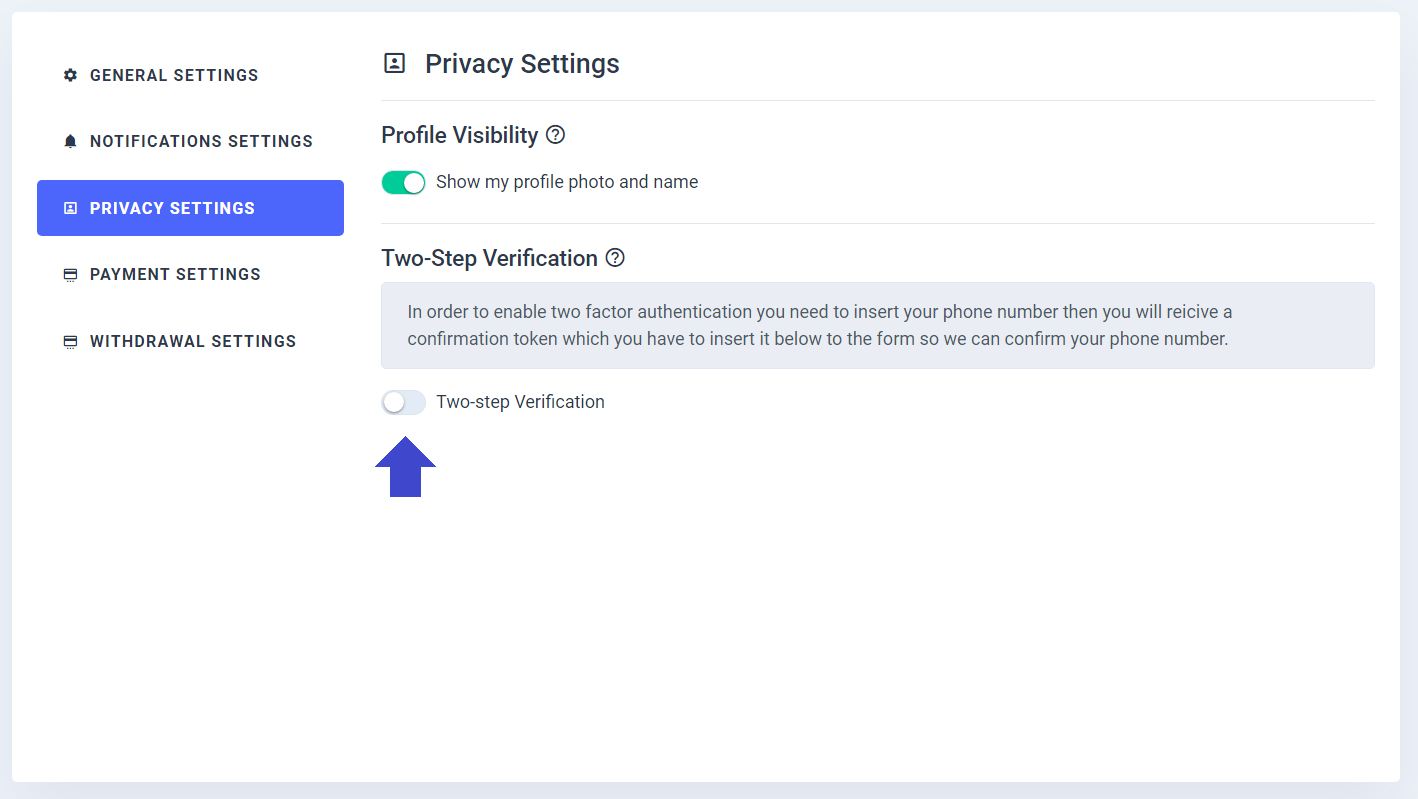This screenshot has height=799, width=1418.
Task: Click the help icon next to Profile Visibility
Action: pos(556,134)
